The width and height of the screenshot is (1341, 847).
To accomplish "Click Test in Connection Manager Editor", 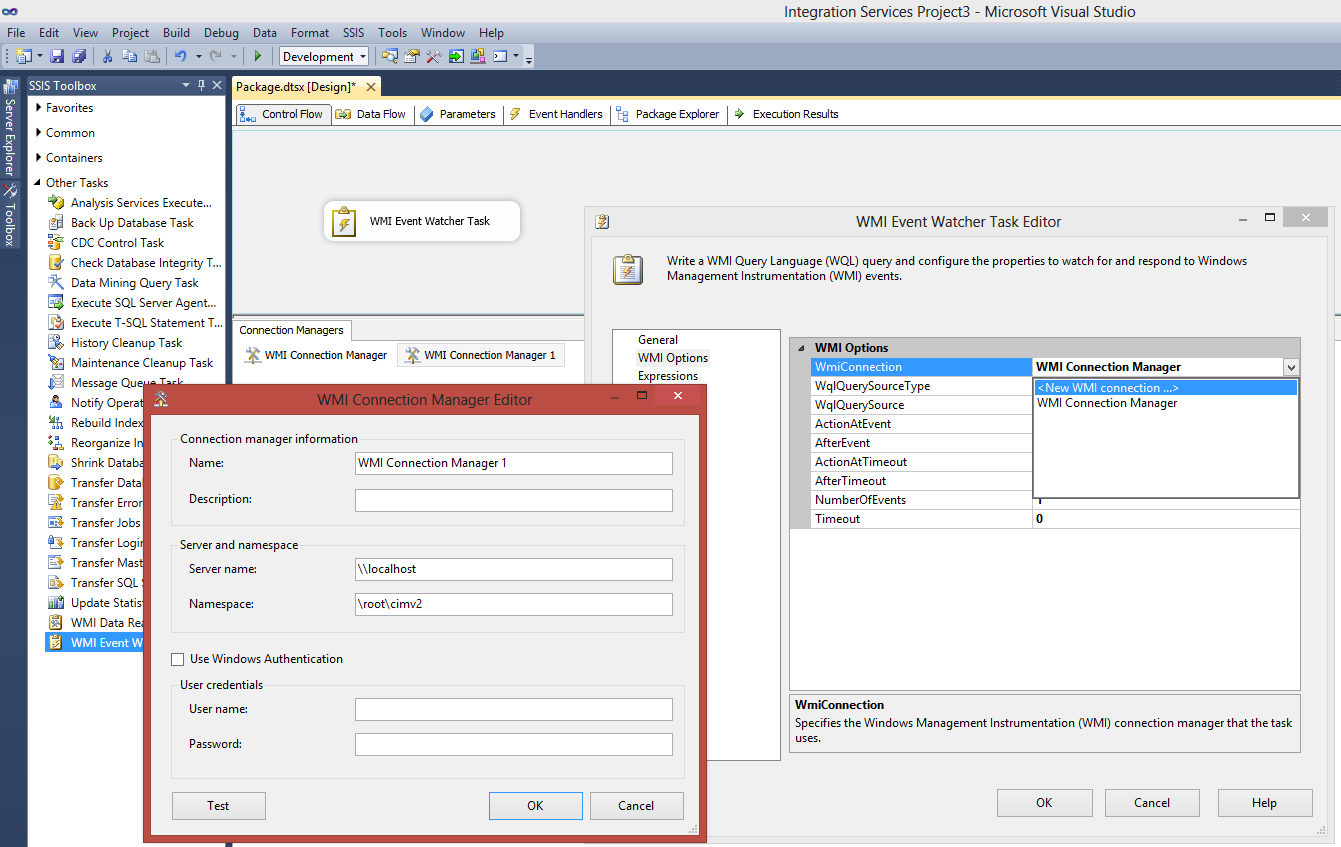I will (x=218, y=806).
